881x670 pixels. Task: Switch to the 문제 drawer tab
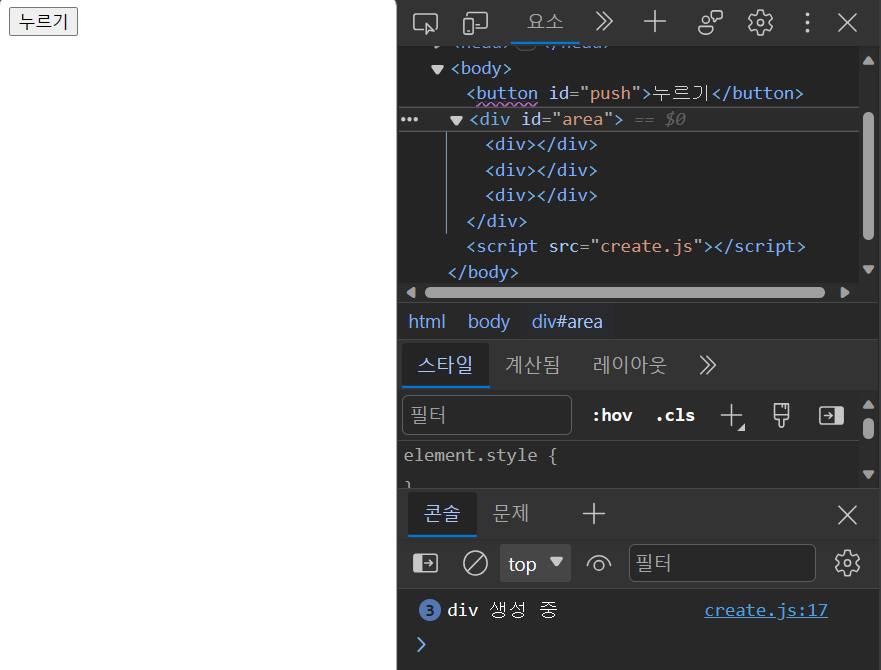point(510,514)
